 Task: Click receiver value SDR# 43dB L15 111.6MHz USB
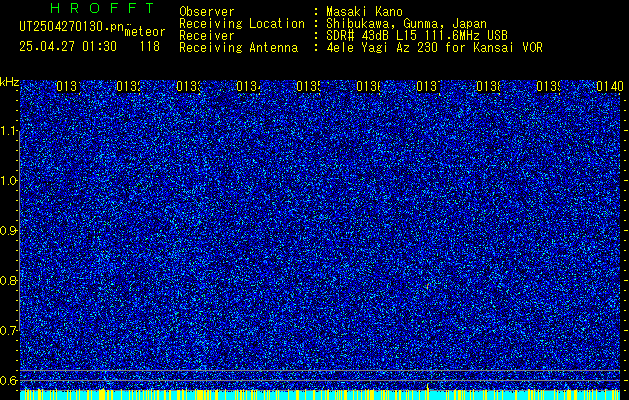point(417,36)
